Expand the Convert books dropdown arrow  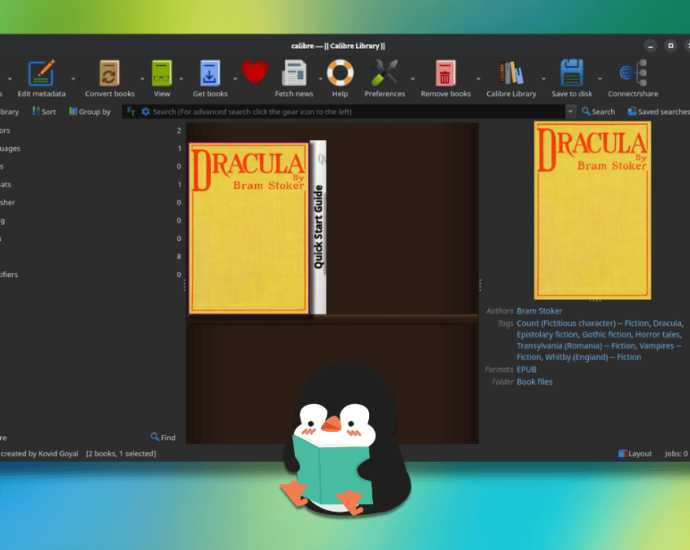[x=142, y=79]
